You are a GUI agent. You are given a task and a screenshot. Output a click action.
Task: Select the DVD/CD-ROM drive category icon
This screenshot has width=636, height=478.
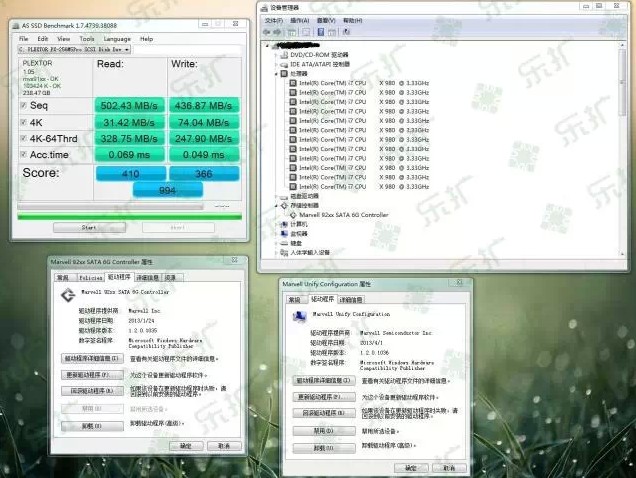coord(284,55)
